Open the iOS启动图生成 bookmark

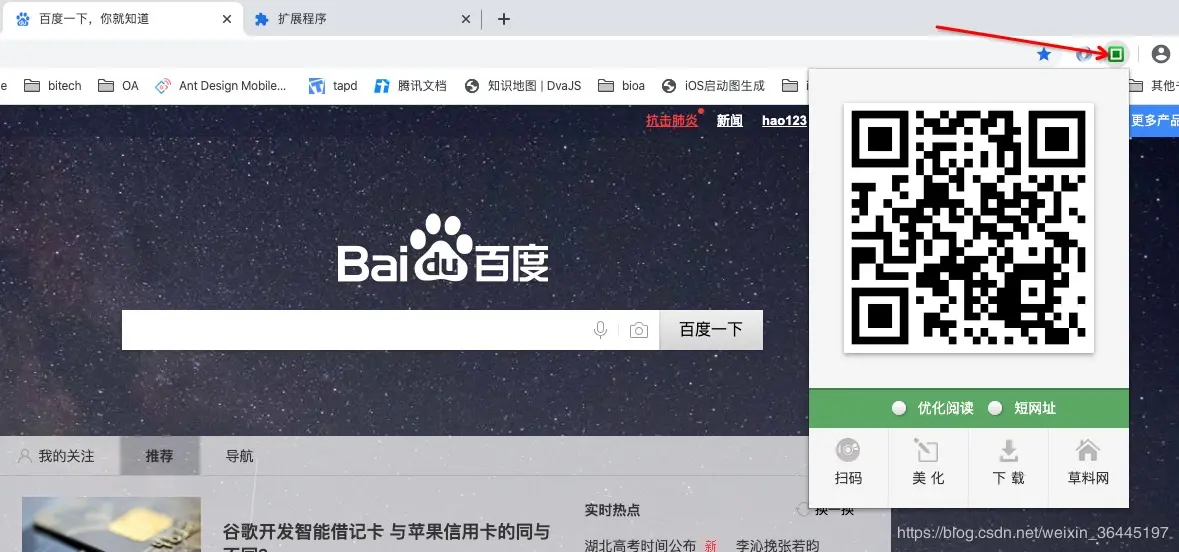click(713, 86)
